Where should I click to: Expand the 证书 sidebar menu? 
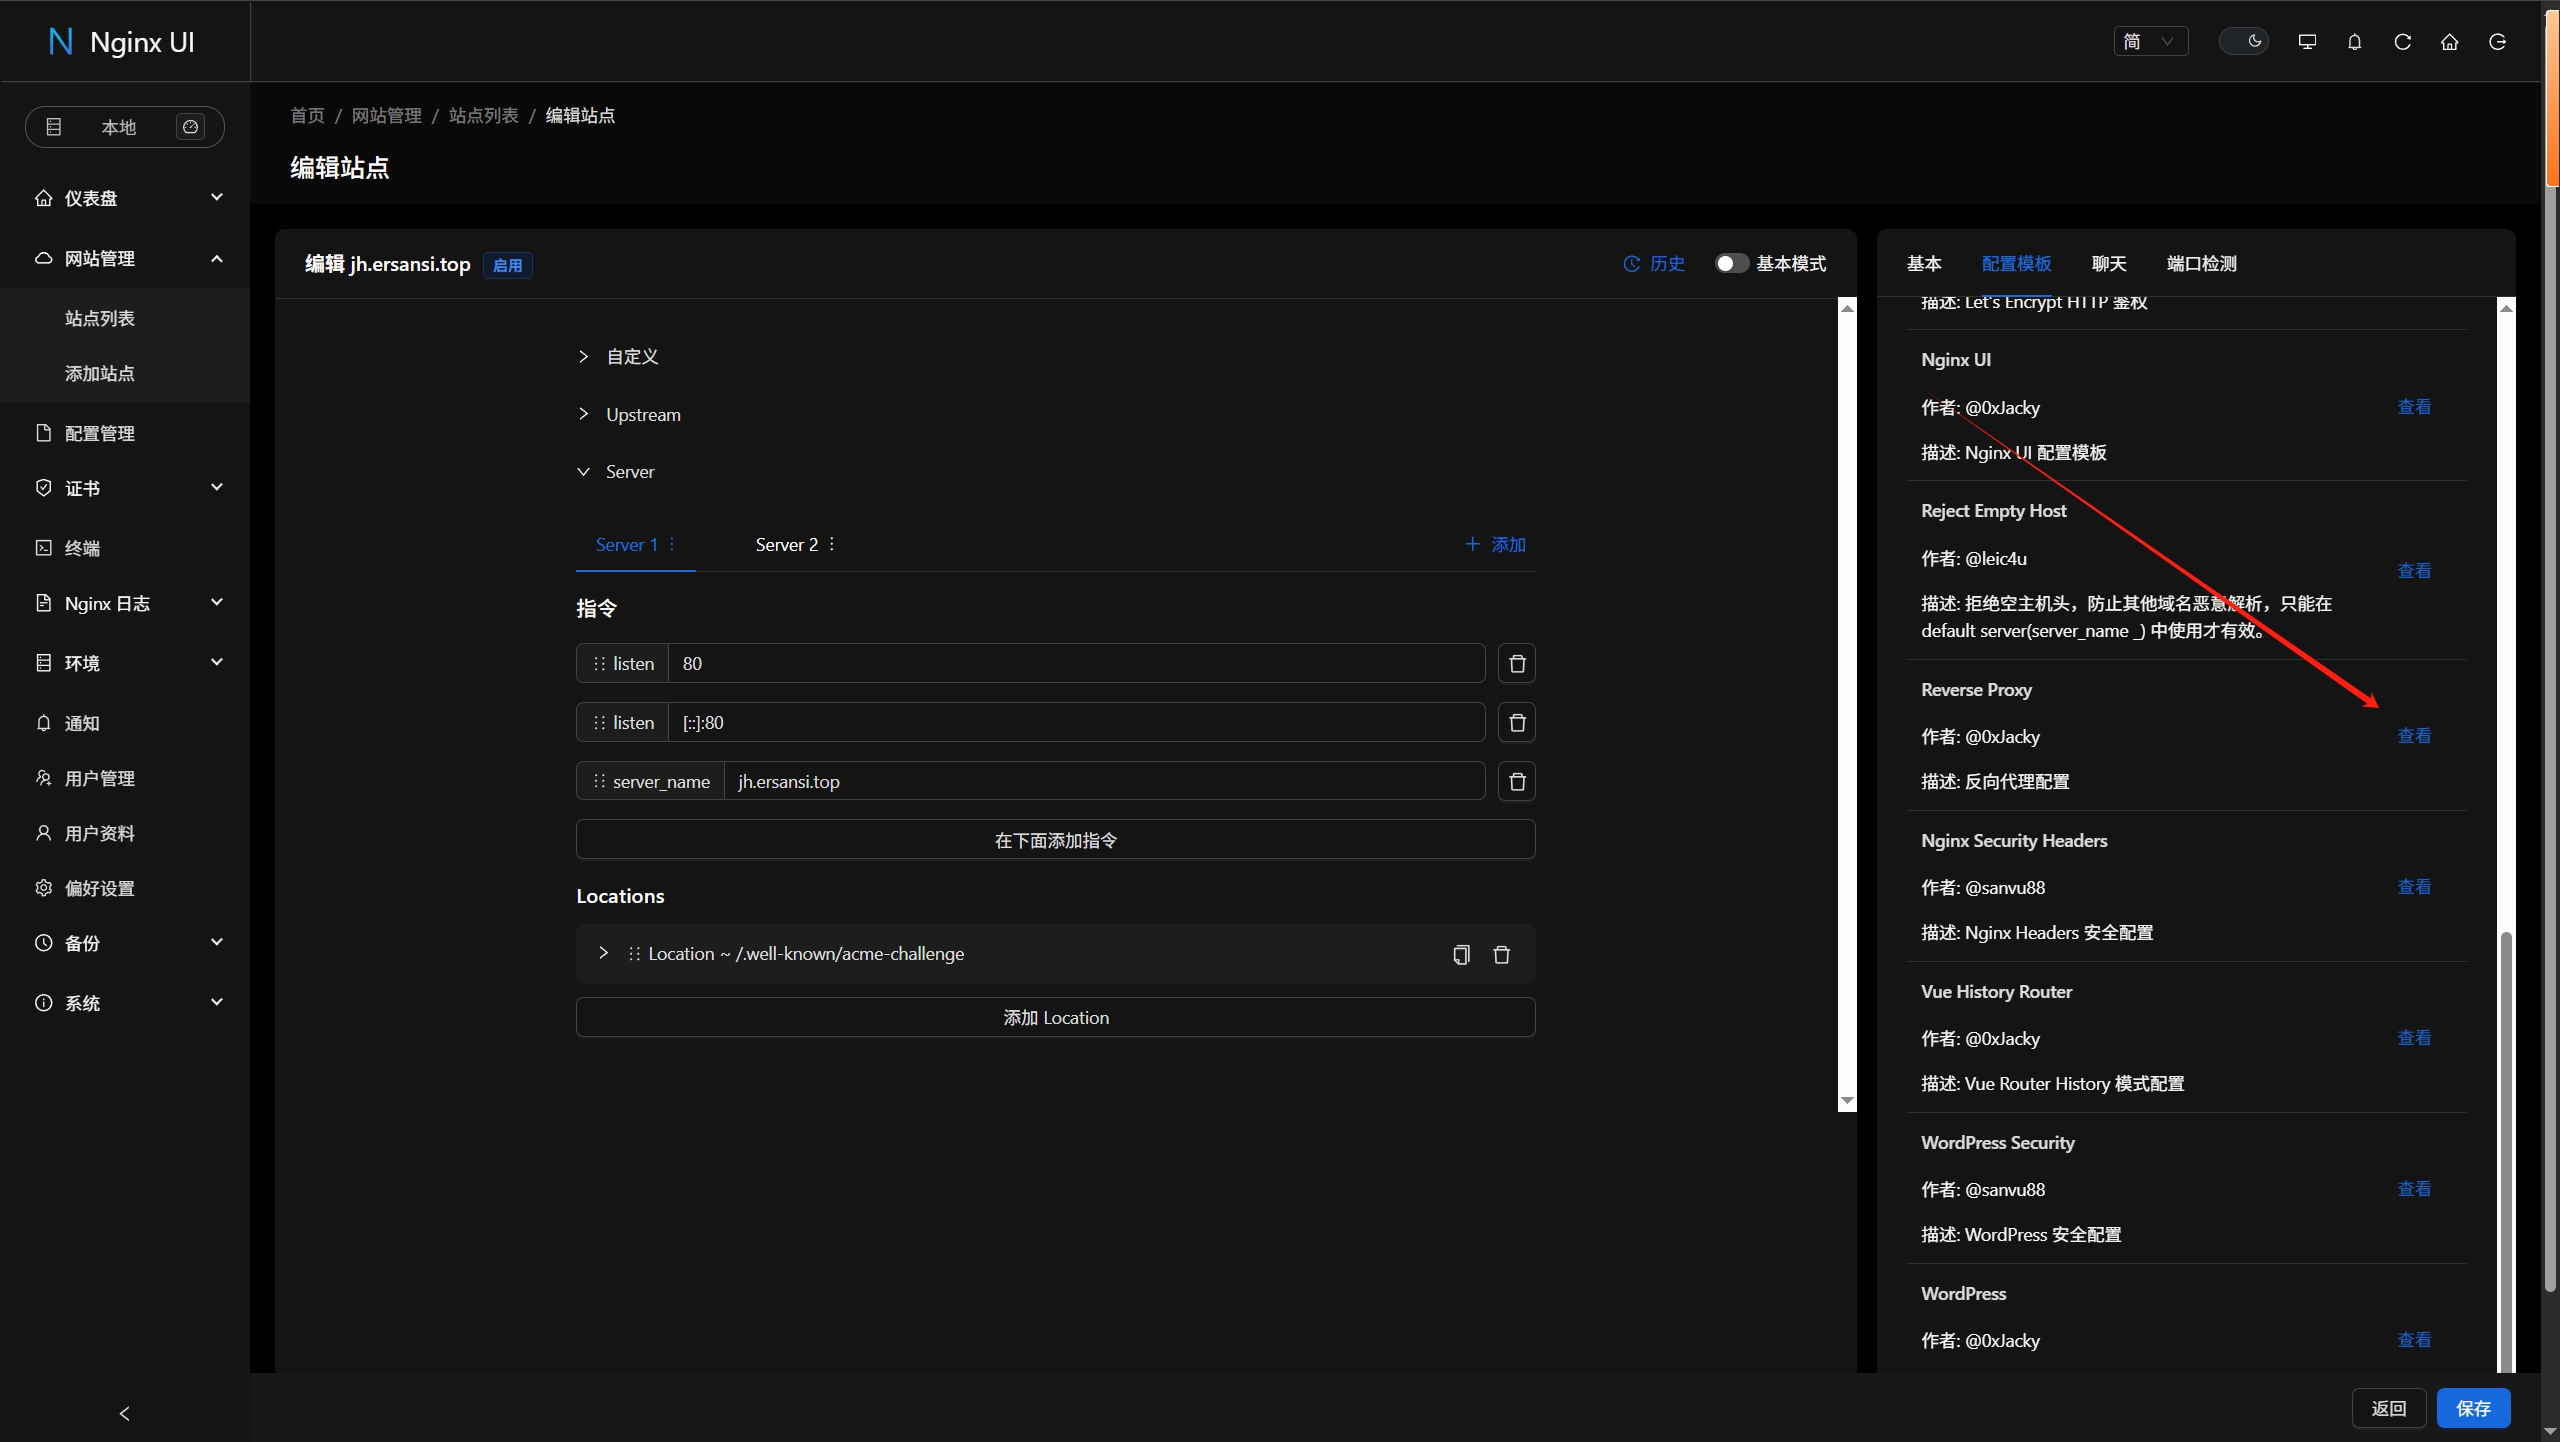(125, 488)
